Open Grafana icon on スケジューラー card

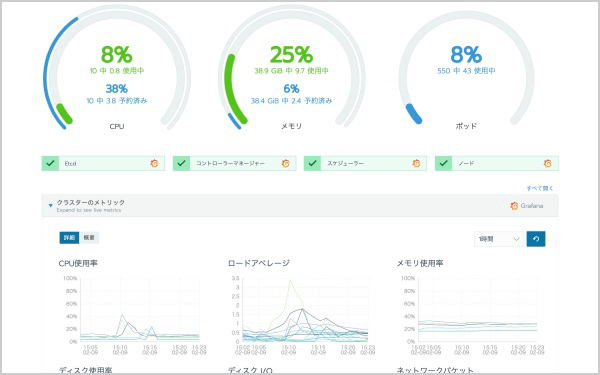click(416, 163)
